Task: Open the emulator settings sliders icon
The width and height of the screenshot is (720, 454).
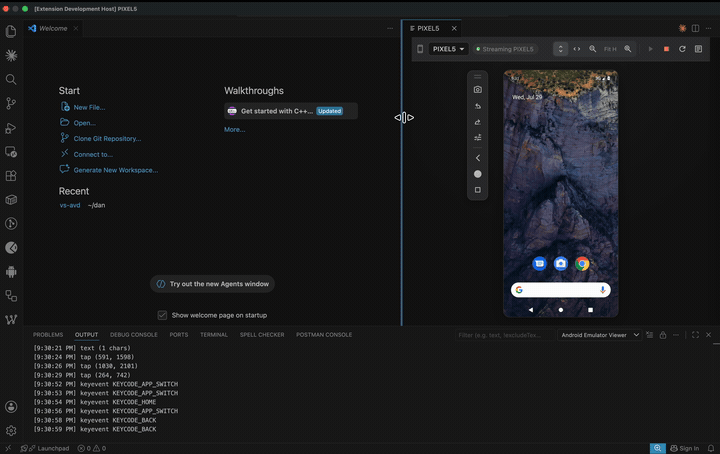Action: tap(478, 137)
